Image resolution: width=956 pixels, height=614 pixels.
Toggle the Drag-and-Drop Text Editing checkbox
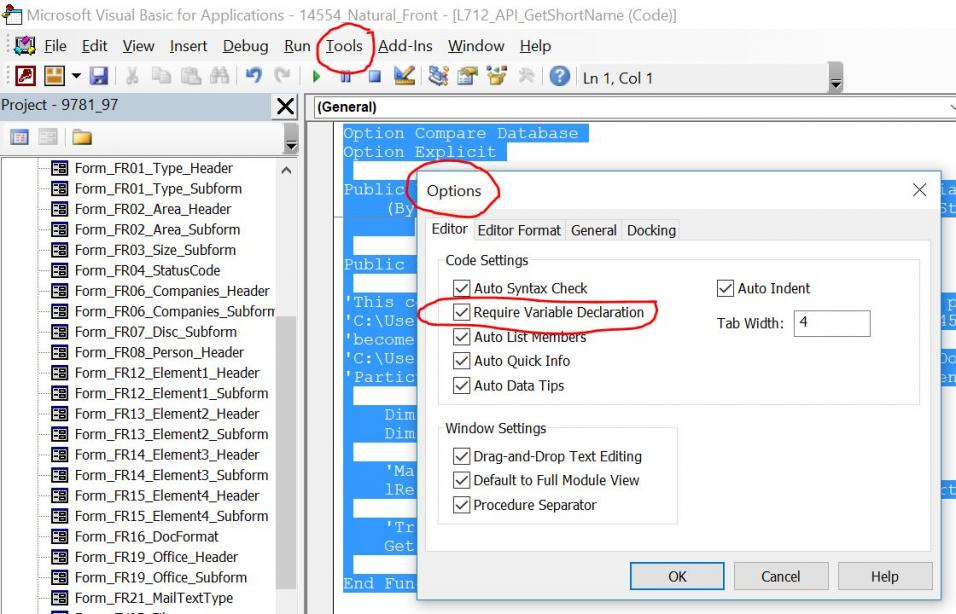(x=462, y=457)
